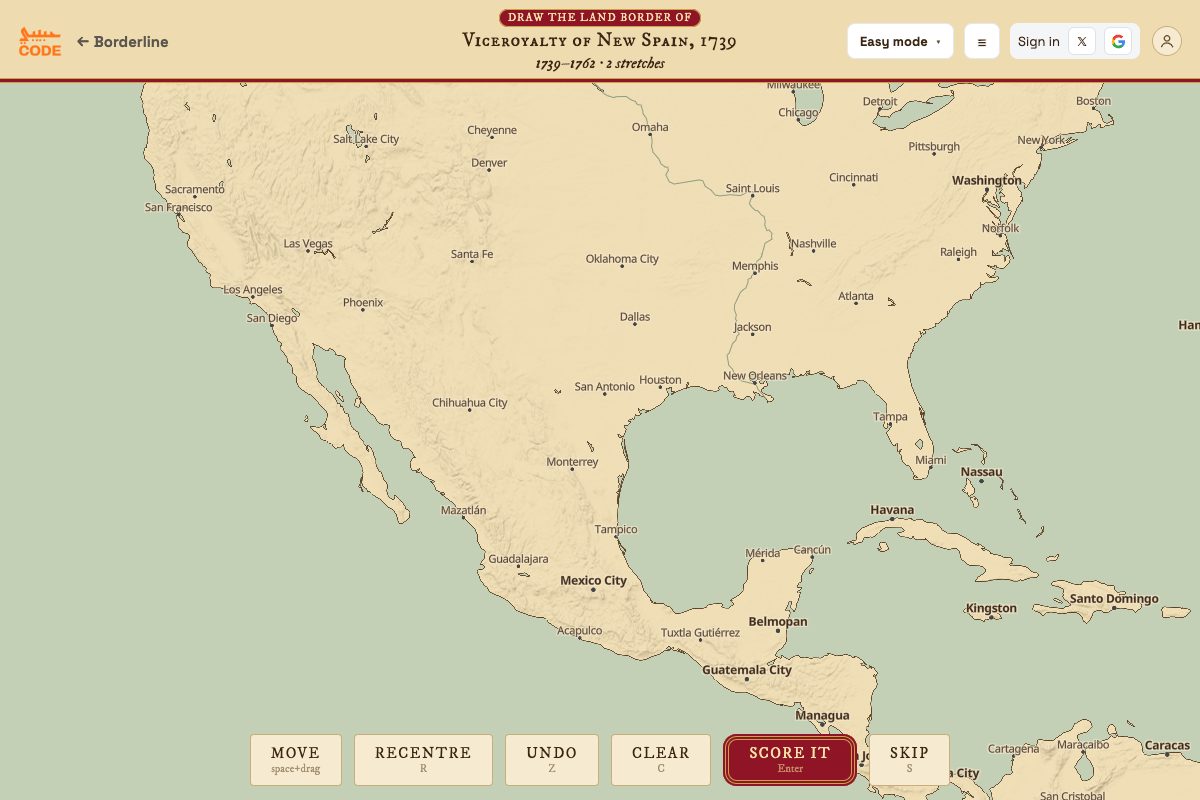Submit drawing with Score It

790,760
